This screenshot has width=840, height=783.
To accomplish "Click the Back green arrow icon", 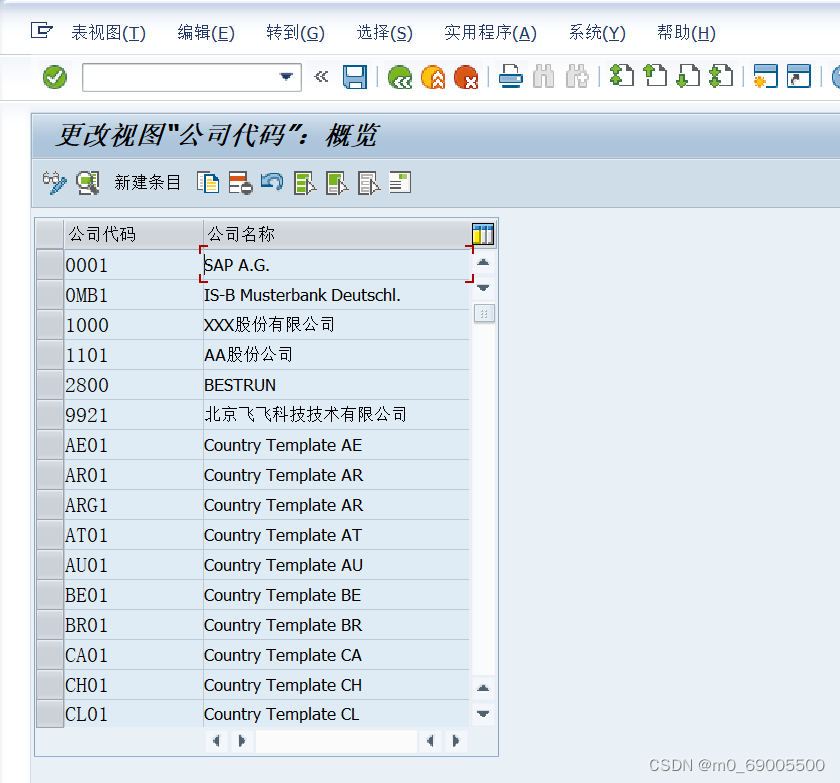I will 399,76.
